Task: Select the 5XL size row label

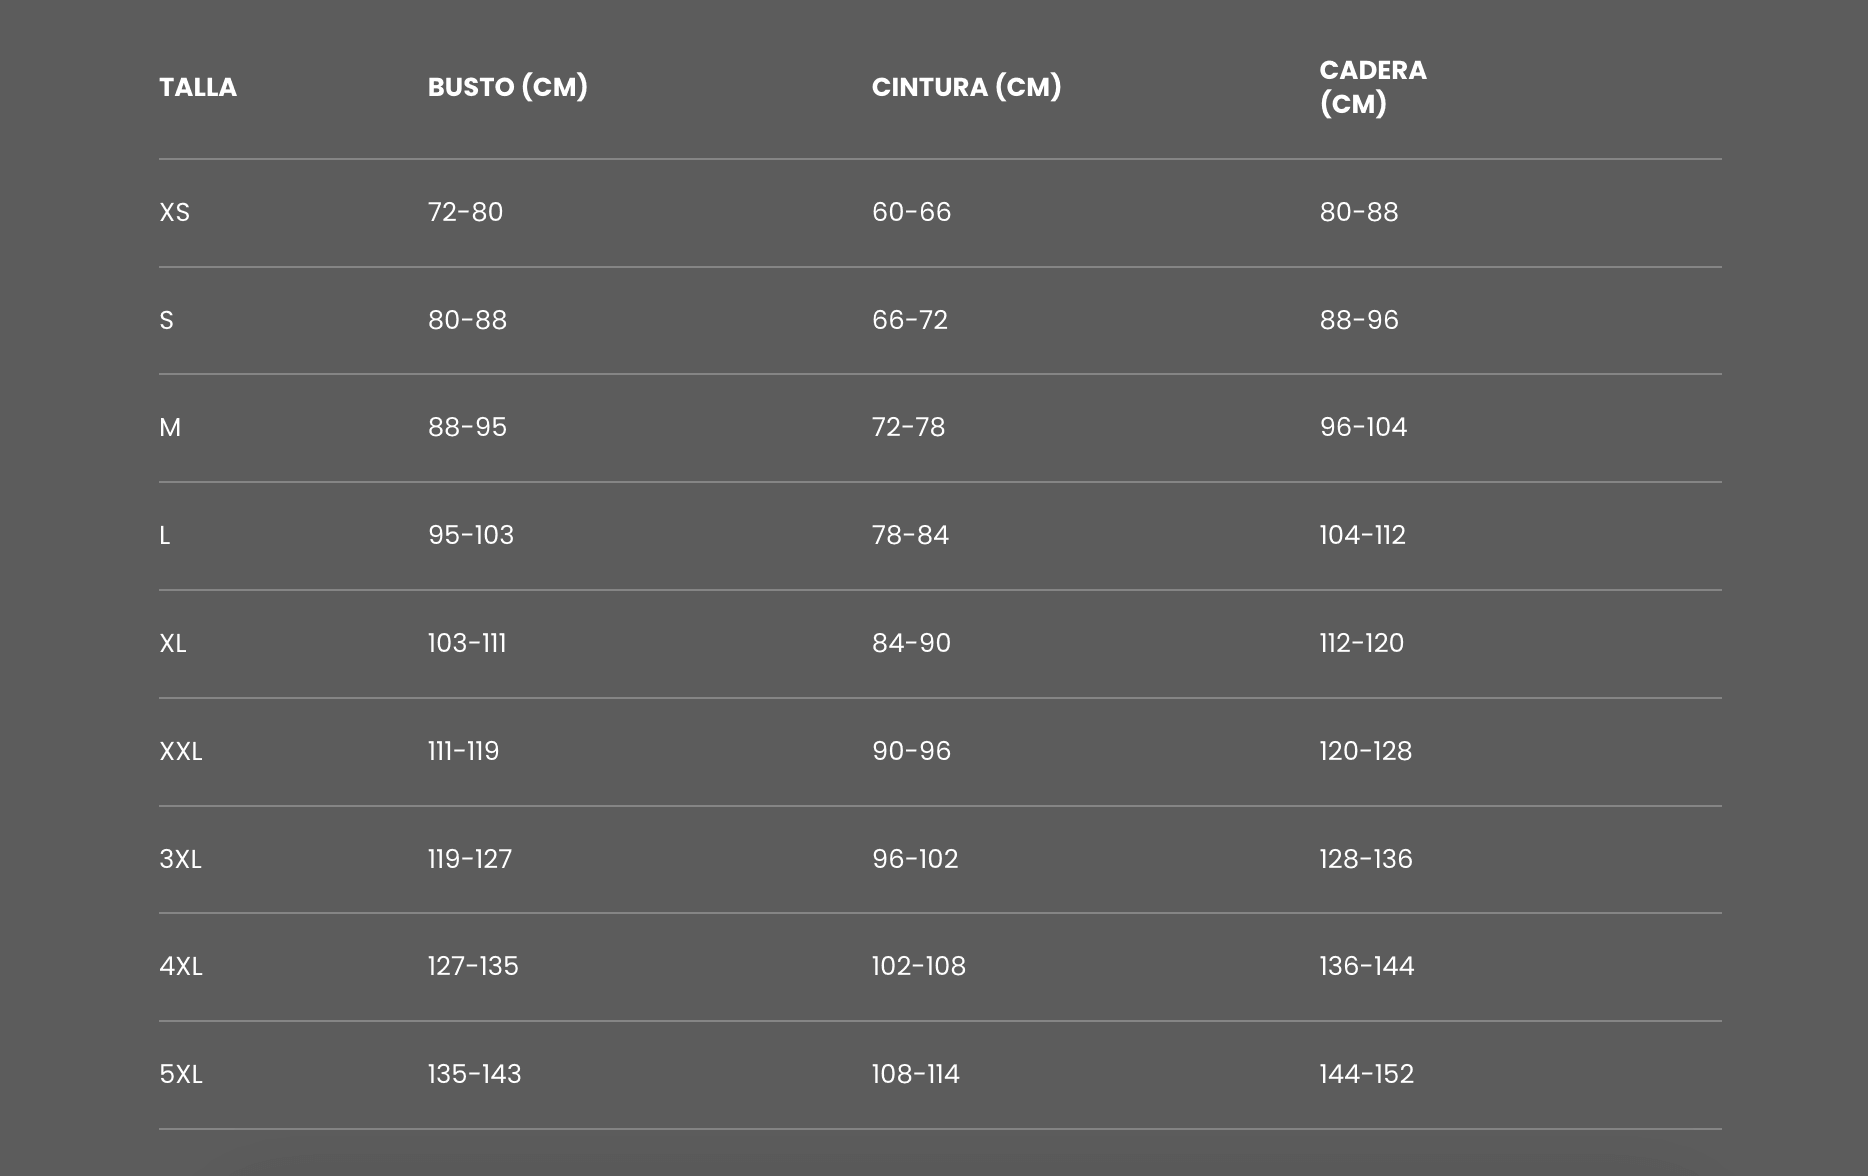Action: click(x=181, y=1074)
